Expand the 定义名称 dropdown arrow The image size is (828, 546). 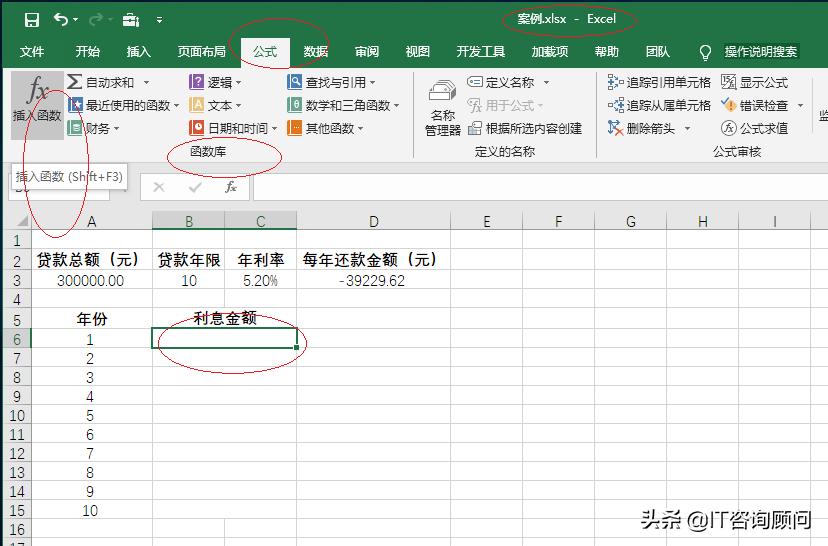(547, 82)
